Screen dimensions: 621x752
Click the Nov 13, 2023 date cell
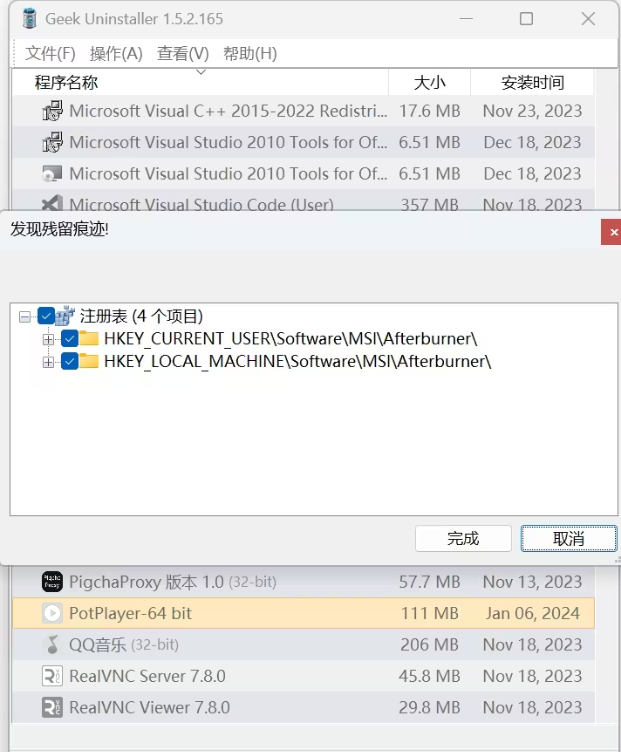532,581
